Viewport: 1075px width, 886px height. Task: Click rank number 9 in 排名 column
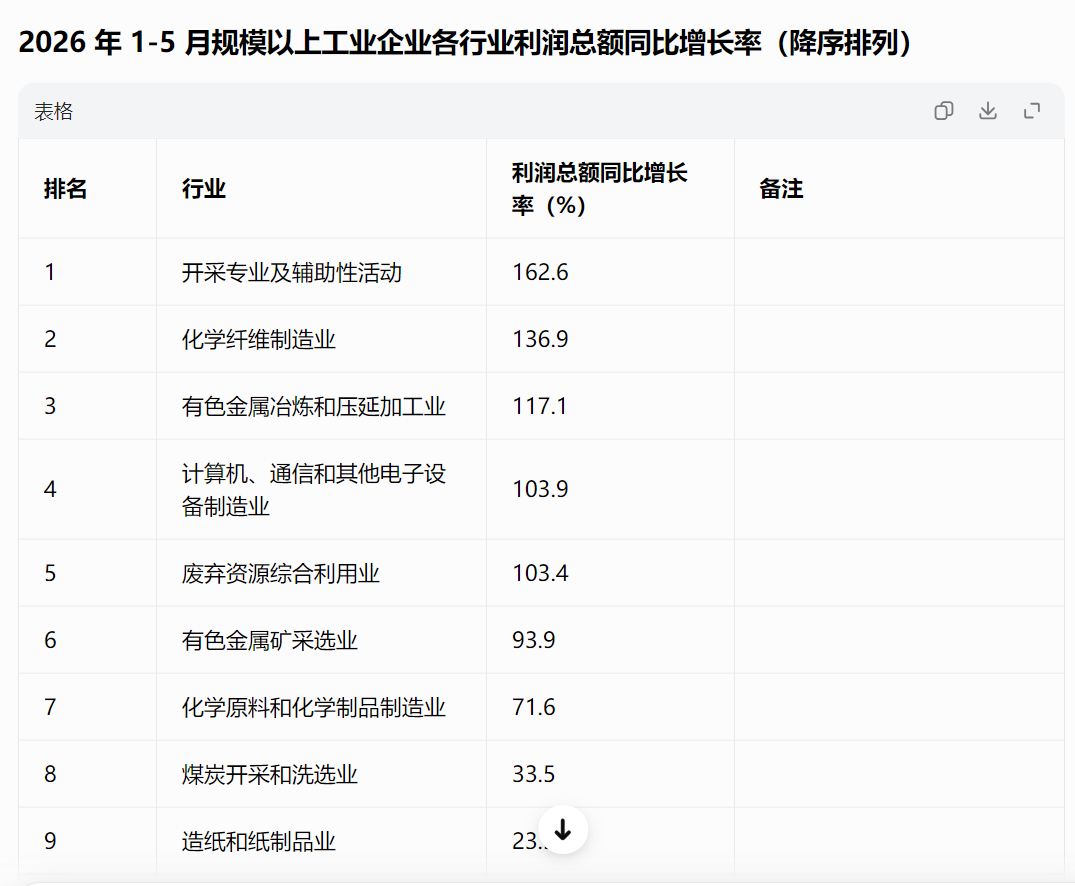tap(50, 841)
